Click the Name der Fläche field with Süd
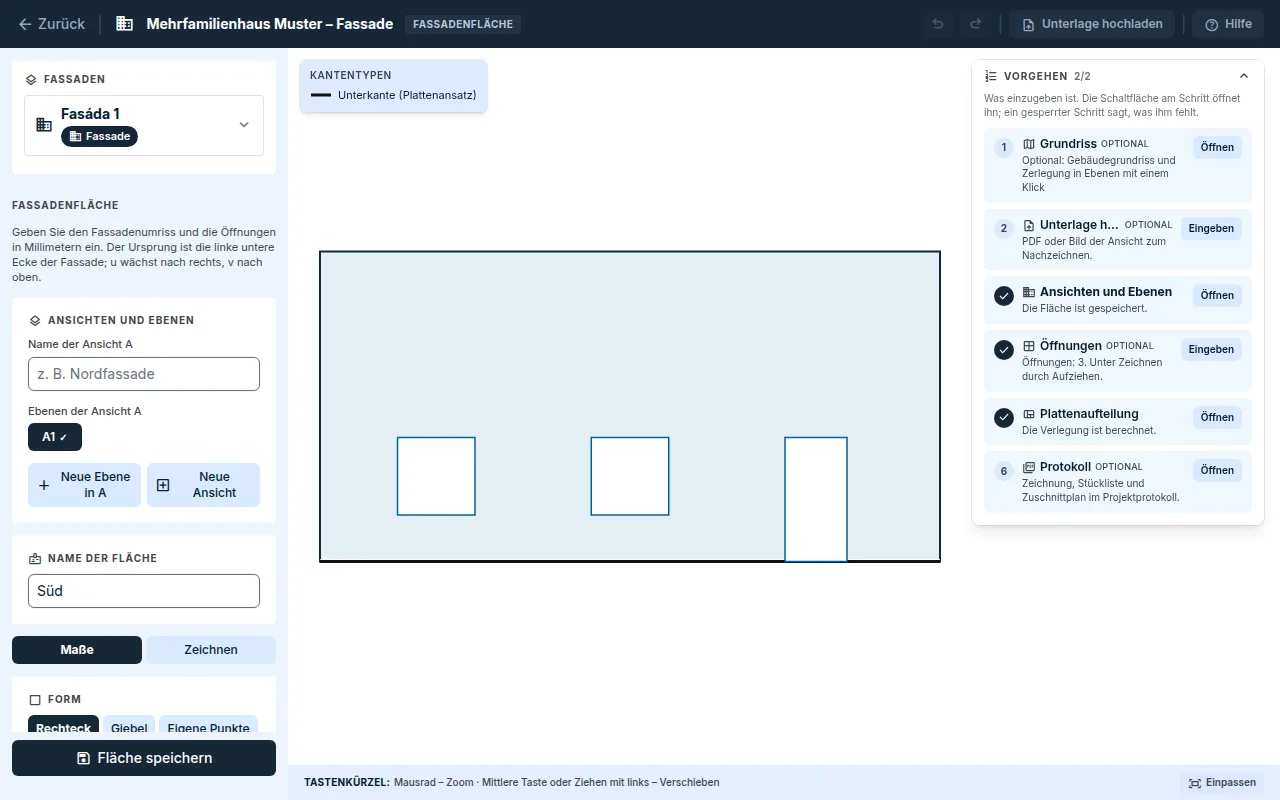This screenshot has width=1280, height=800. (x=144, y=591)
